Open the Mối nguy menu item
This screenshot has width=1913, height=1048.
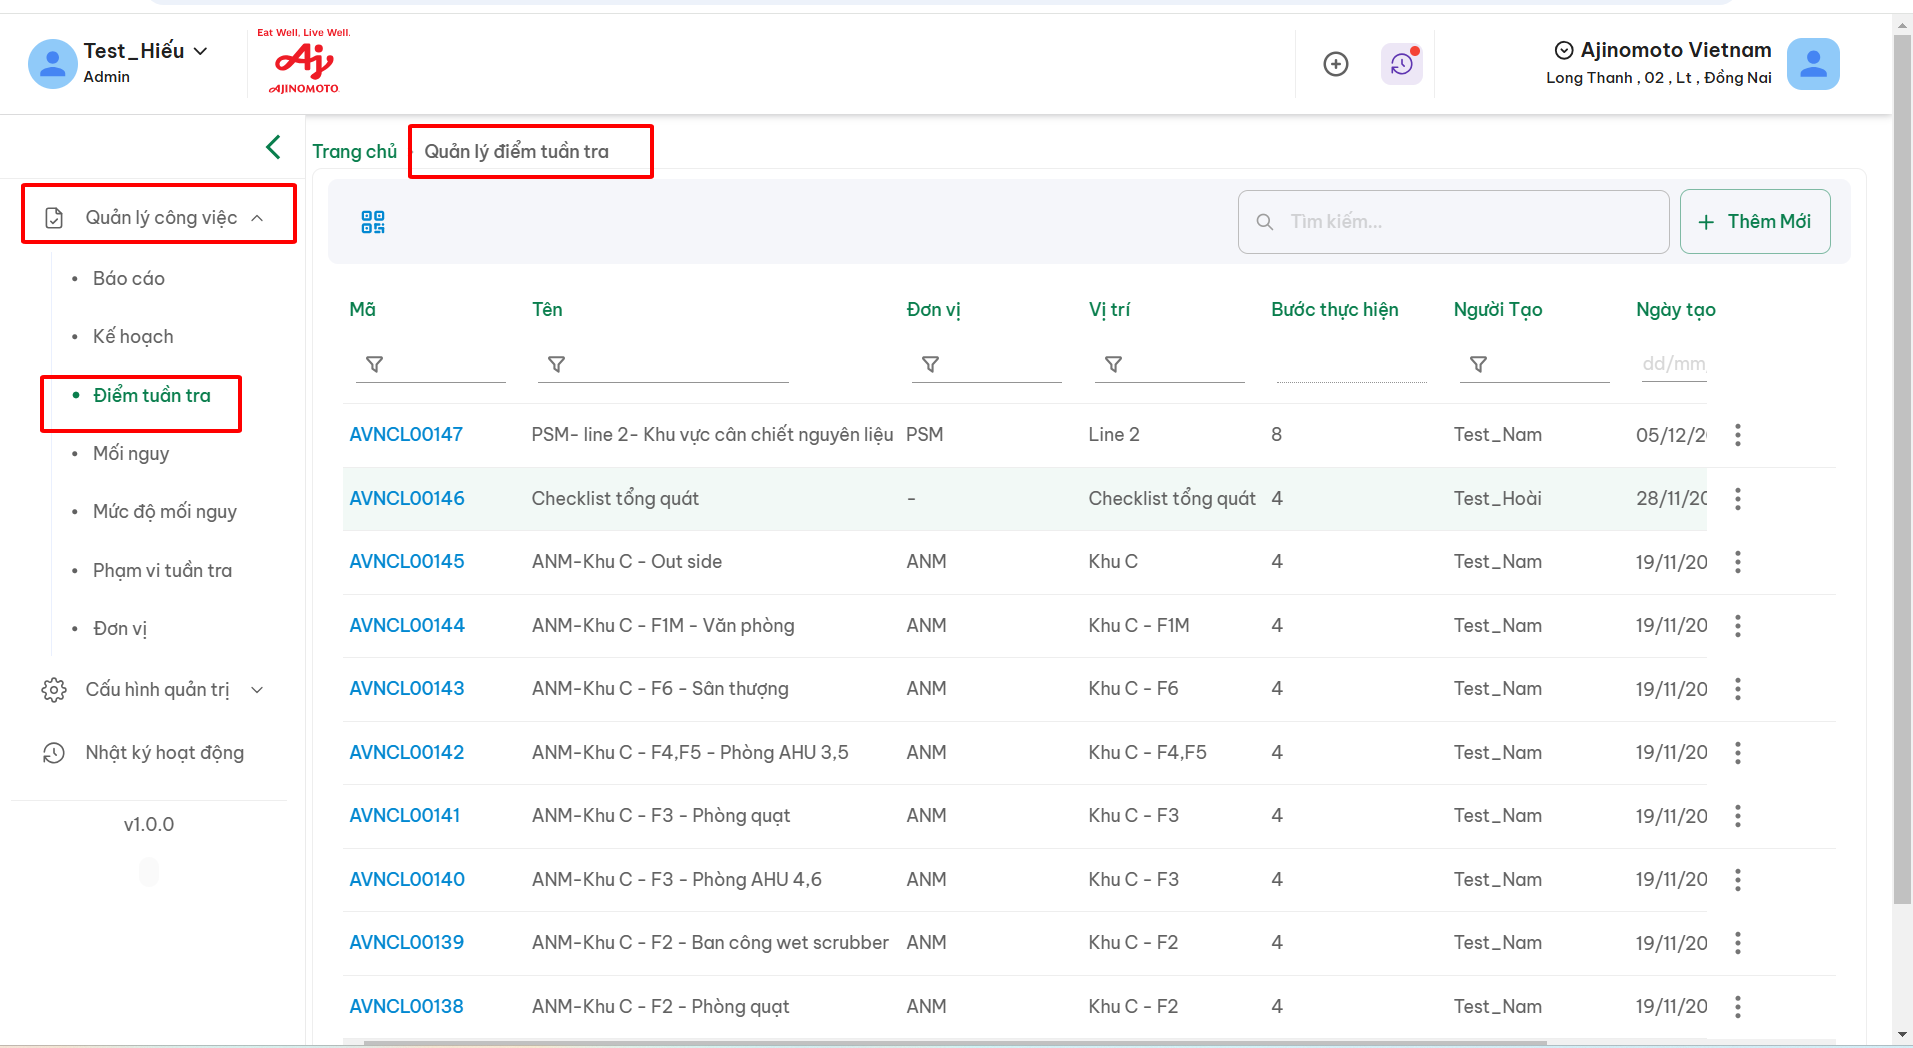pos(131,454)
